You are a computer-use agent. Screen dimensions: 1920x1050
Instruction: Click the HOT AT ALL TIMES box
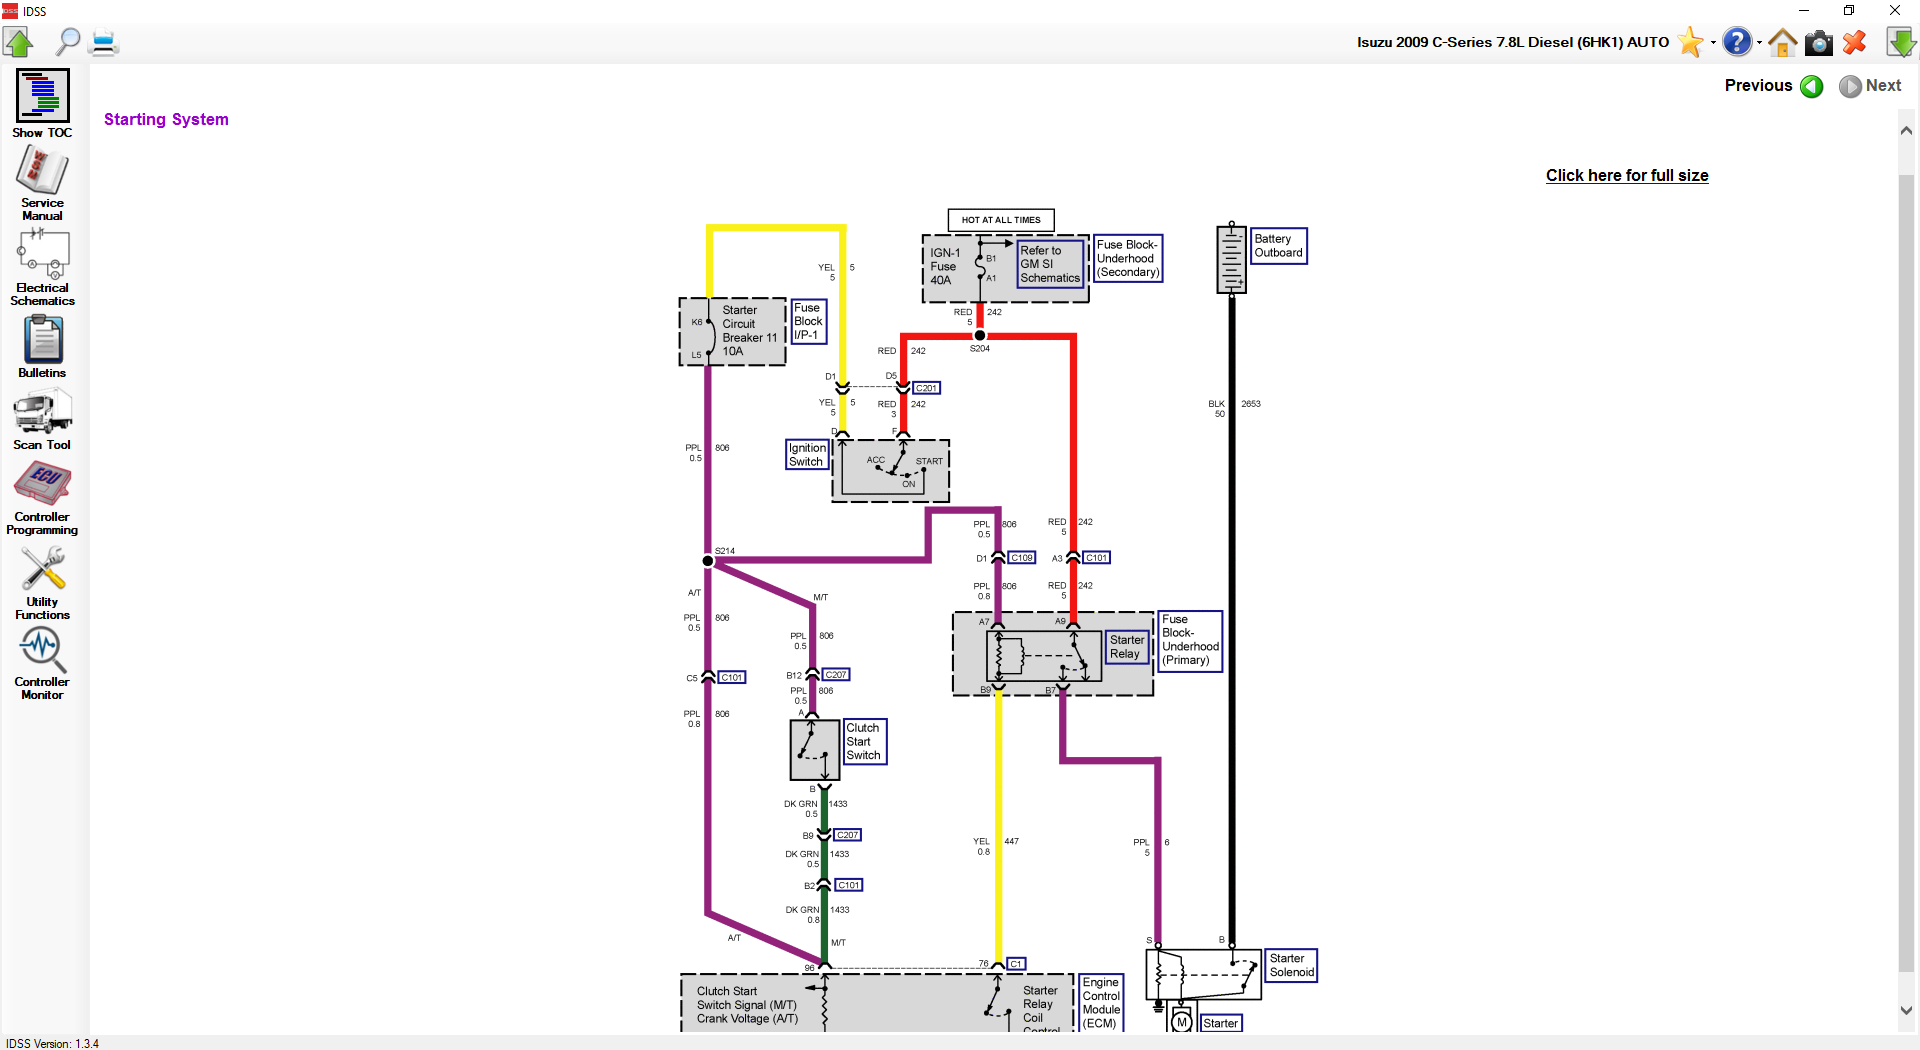pos(1001,220)
